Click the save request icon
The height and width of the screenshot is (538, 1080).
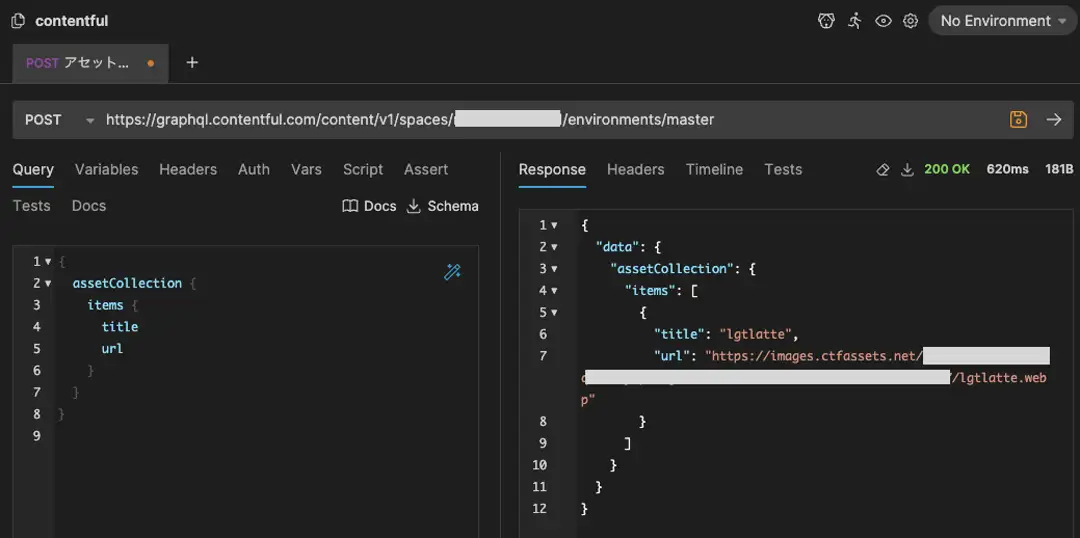(1018, 120)
